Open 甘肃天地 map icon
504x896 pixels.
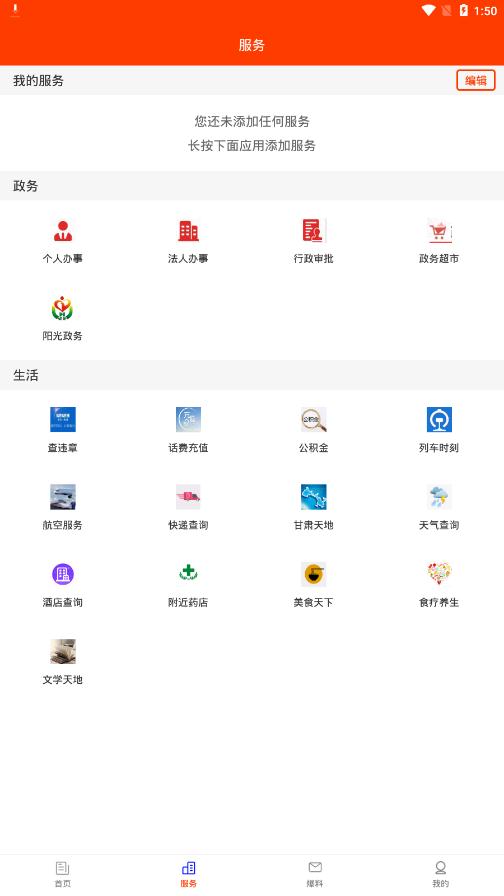tap(313, 497)
